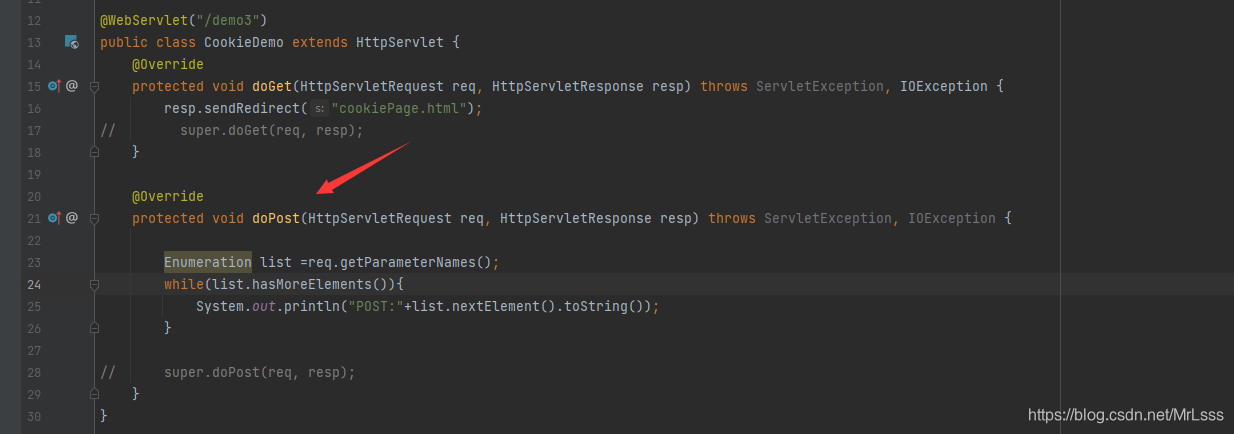Click ServletException in the doGet signature
1234x434 pixels.
(x=820, y=86)
